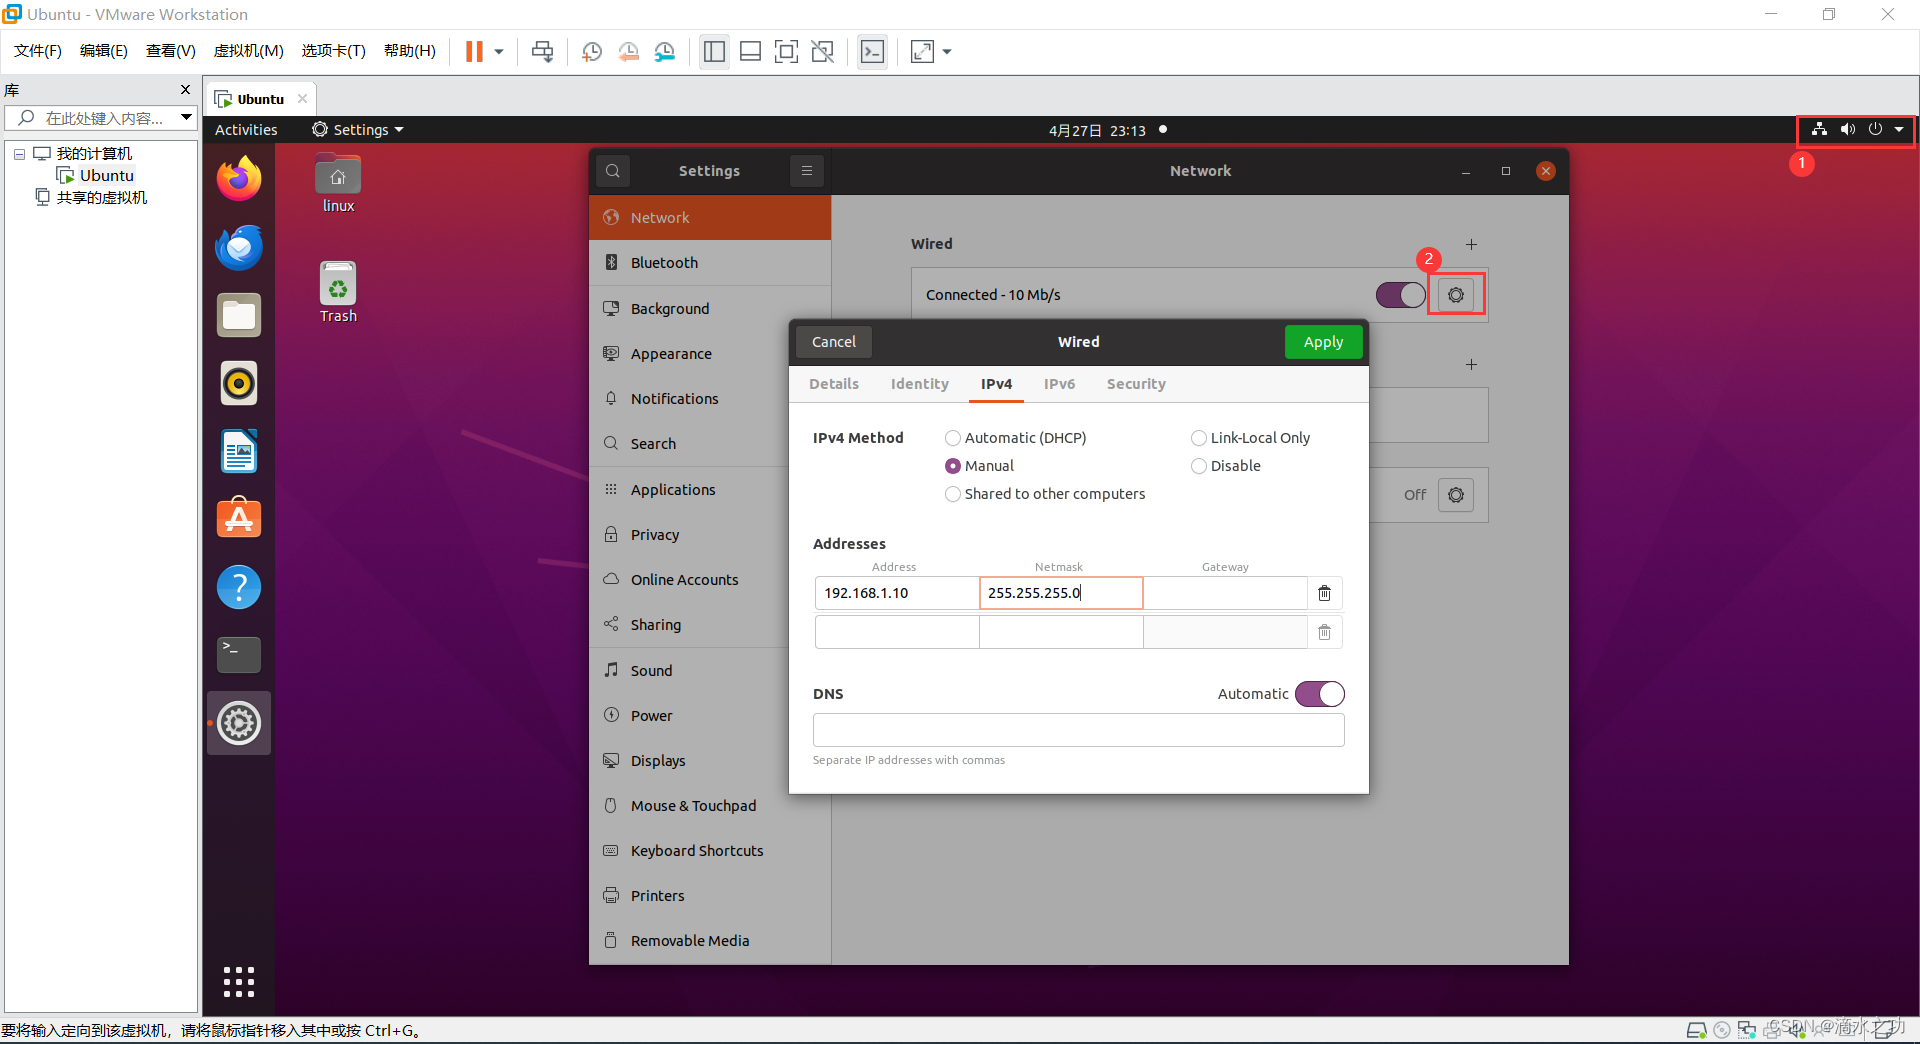Take a snapshot of this virtual machine

tap(591, 51)
